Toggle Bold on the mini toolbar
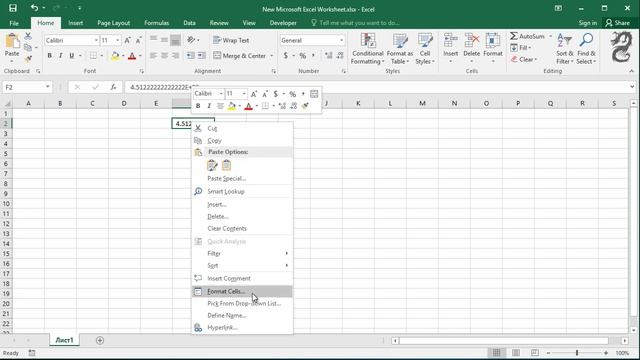The image size is (640, 360). 198,106
